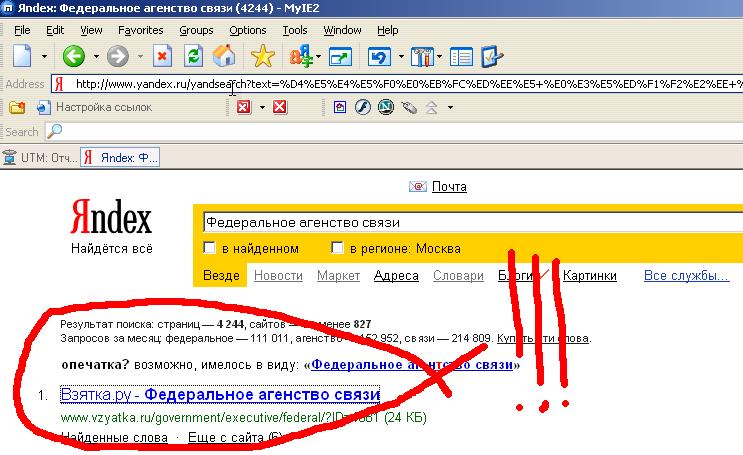Open Favorites with the star icon
The image size is (743, 455).
[263, 56]
